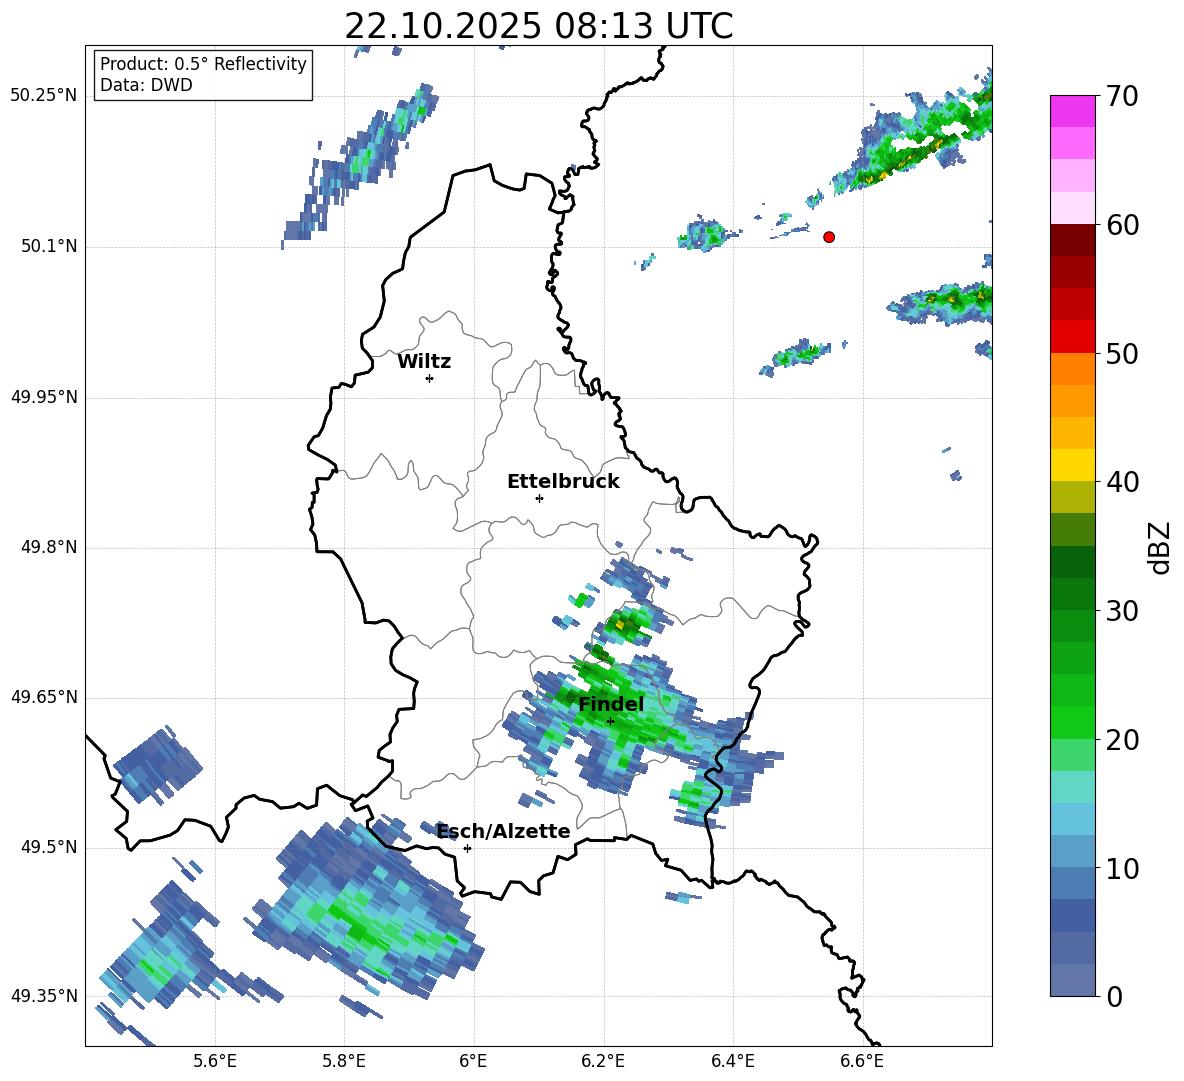Click the 49.95°N latitude label
The width and height of the screenshot is (1184, 1081).
pyautogui.click(x=44, y=396)
